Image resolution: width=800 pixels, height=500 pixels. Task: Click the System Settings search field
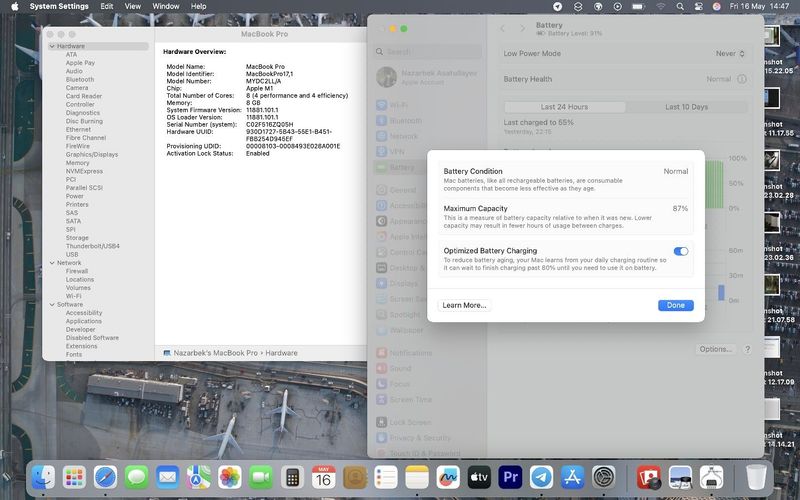tap(428, 52)
